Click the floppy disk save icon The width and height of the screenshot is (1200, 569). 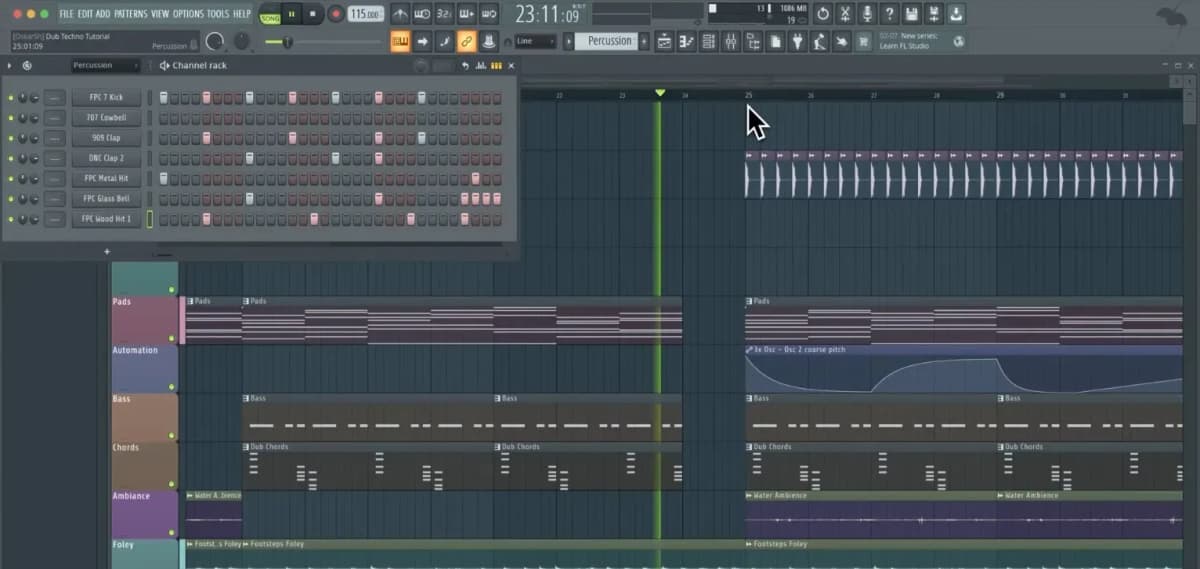click(x=912, y=14)
